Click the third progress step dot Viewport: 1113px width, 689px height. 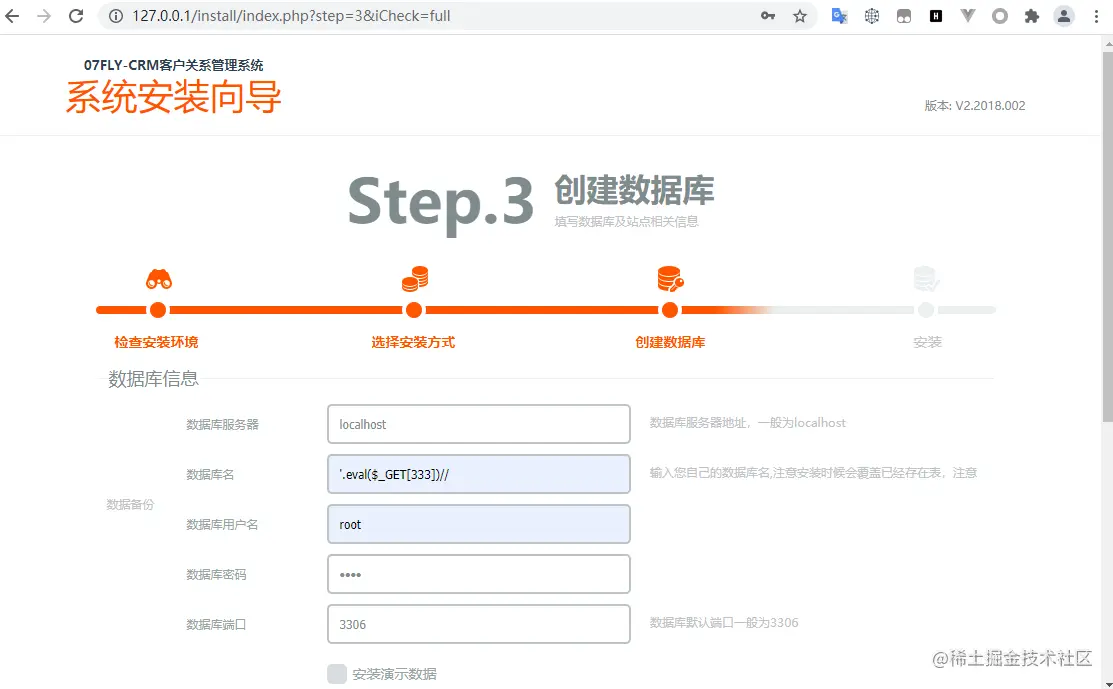click(669, 310)
